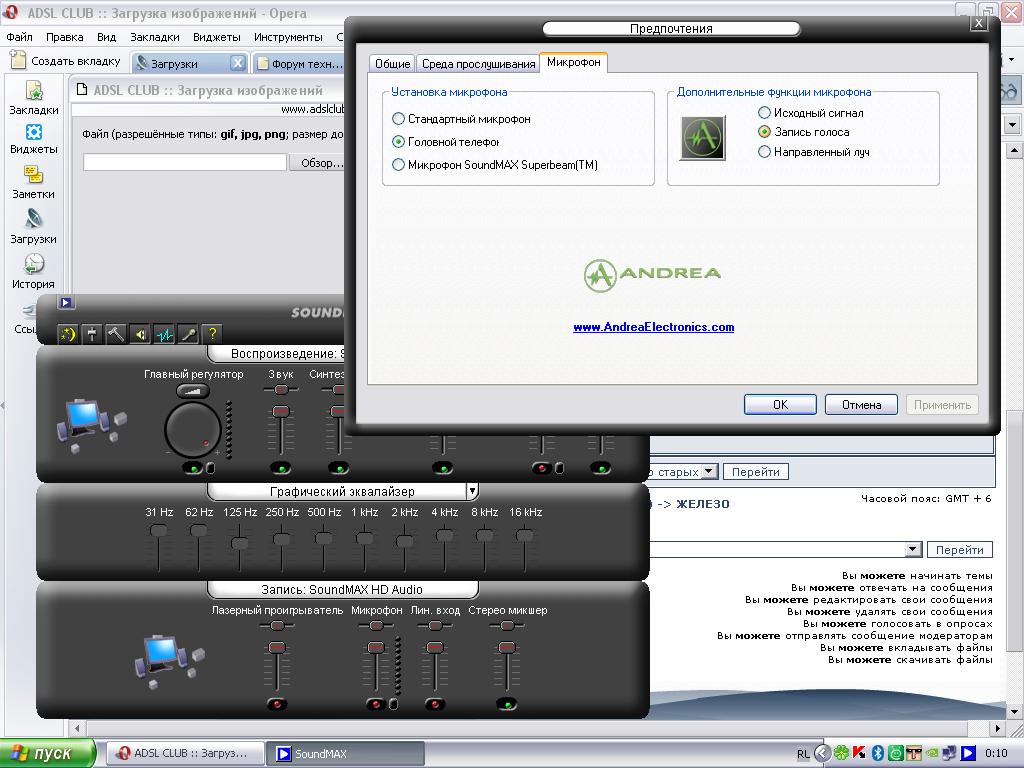Image resolution: width=1024 pixels, height=768 pixels.
Task: Open Виджеты panel in Opera sidebar
Action: 34,139
